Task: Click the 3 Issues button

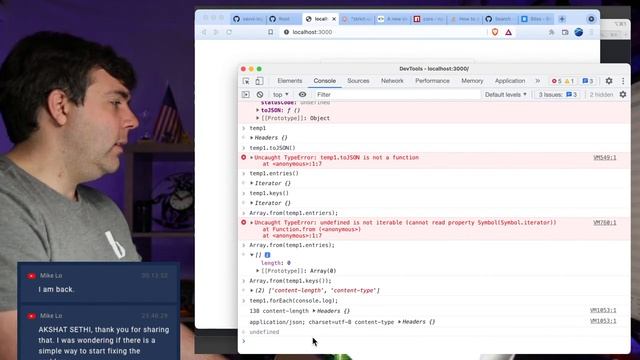Action: 558,94
